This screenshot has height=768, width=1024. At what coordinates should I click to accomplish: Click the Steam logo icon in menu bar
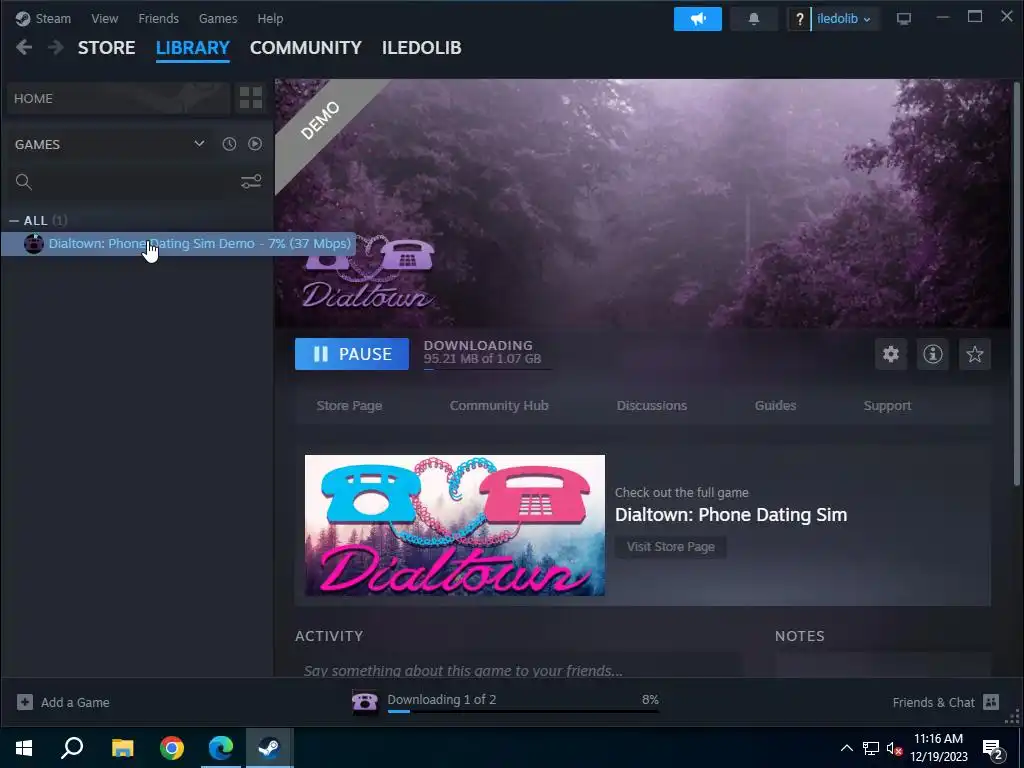(23, 18)
